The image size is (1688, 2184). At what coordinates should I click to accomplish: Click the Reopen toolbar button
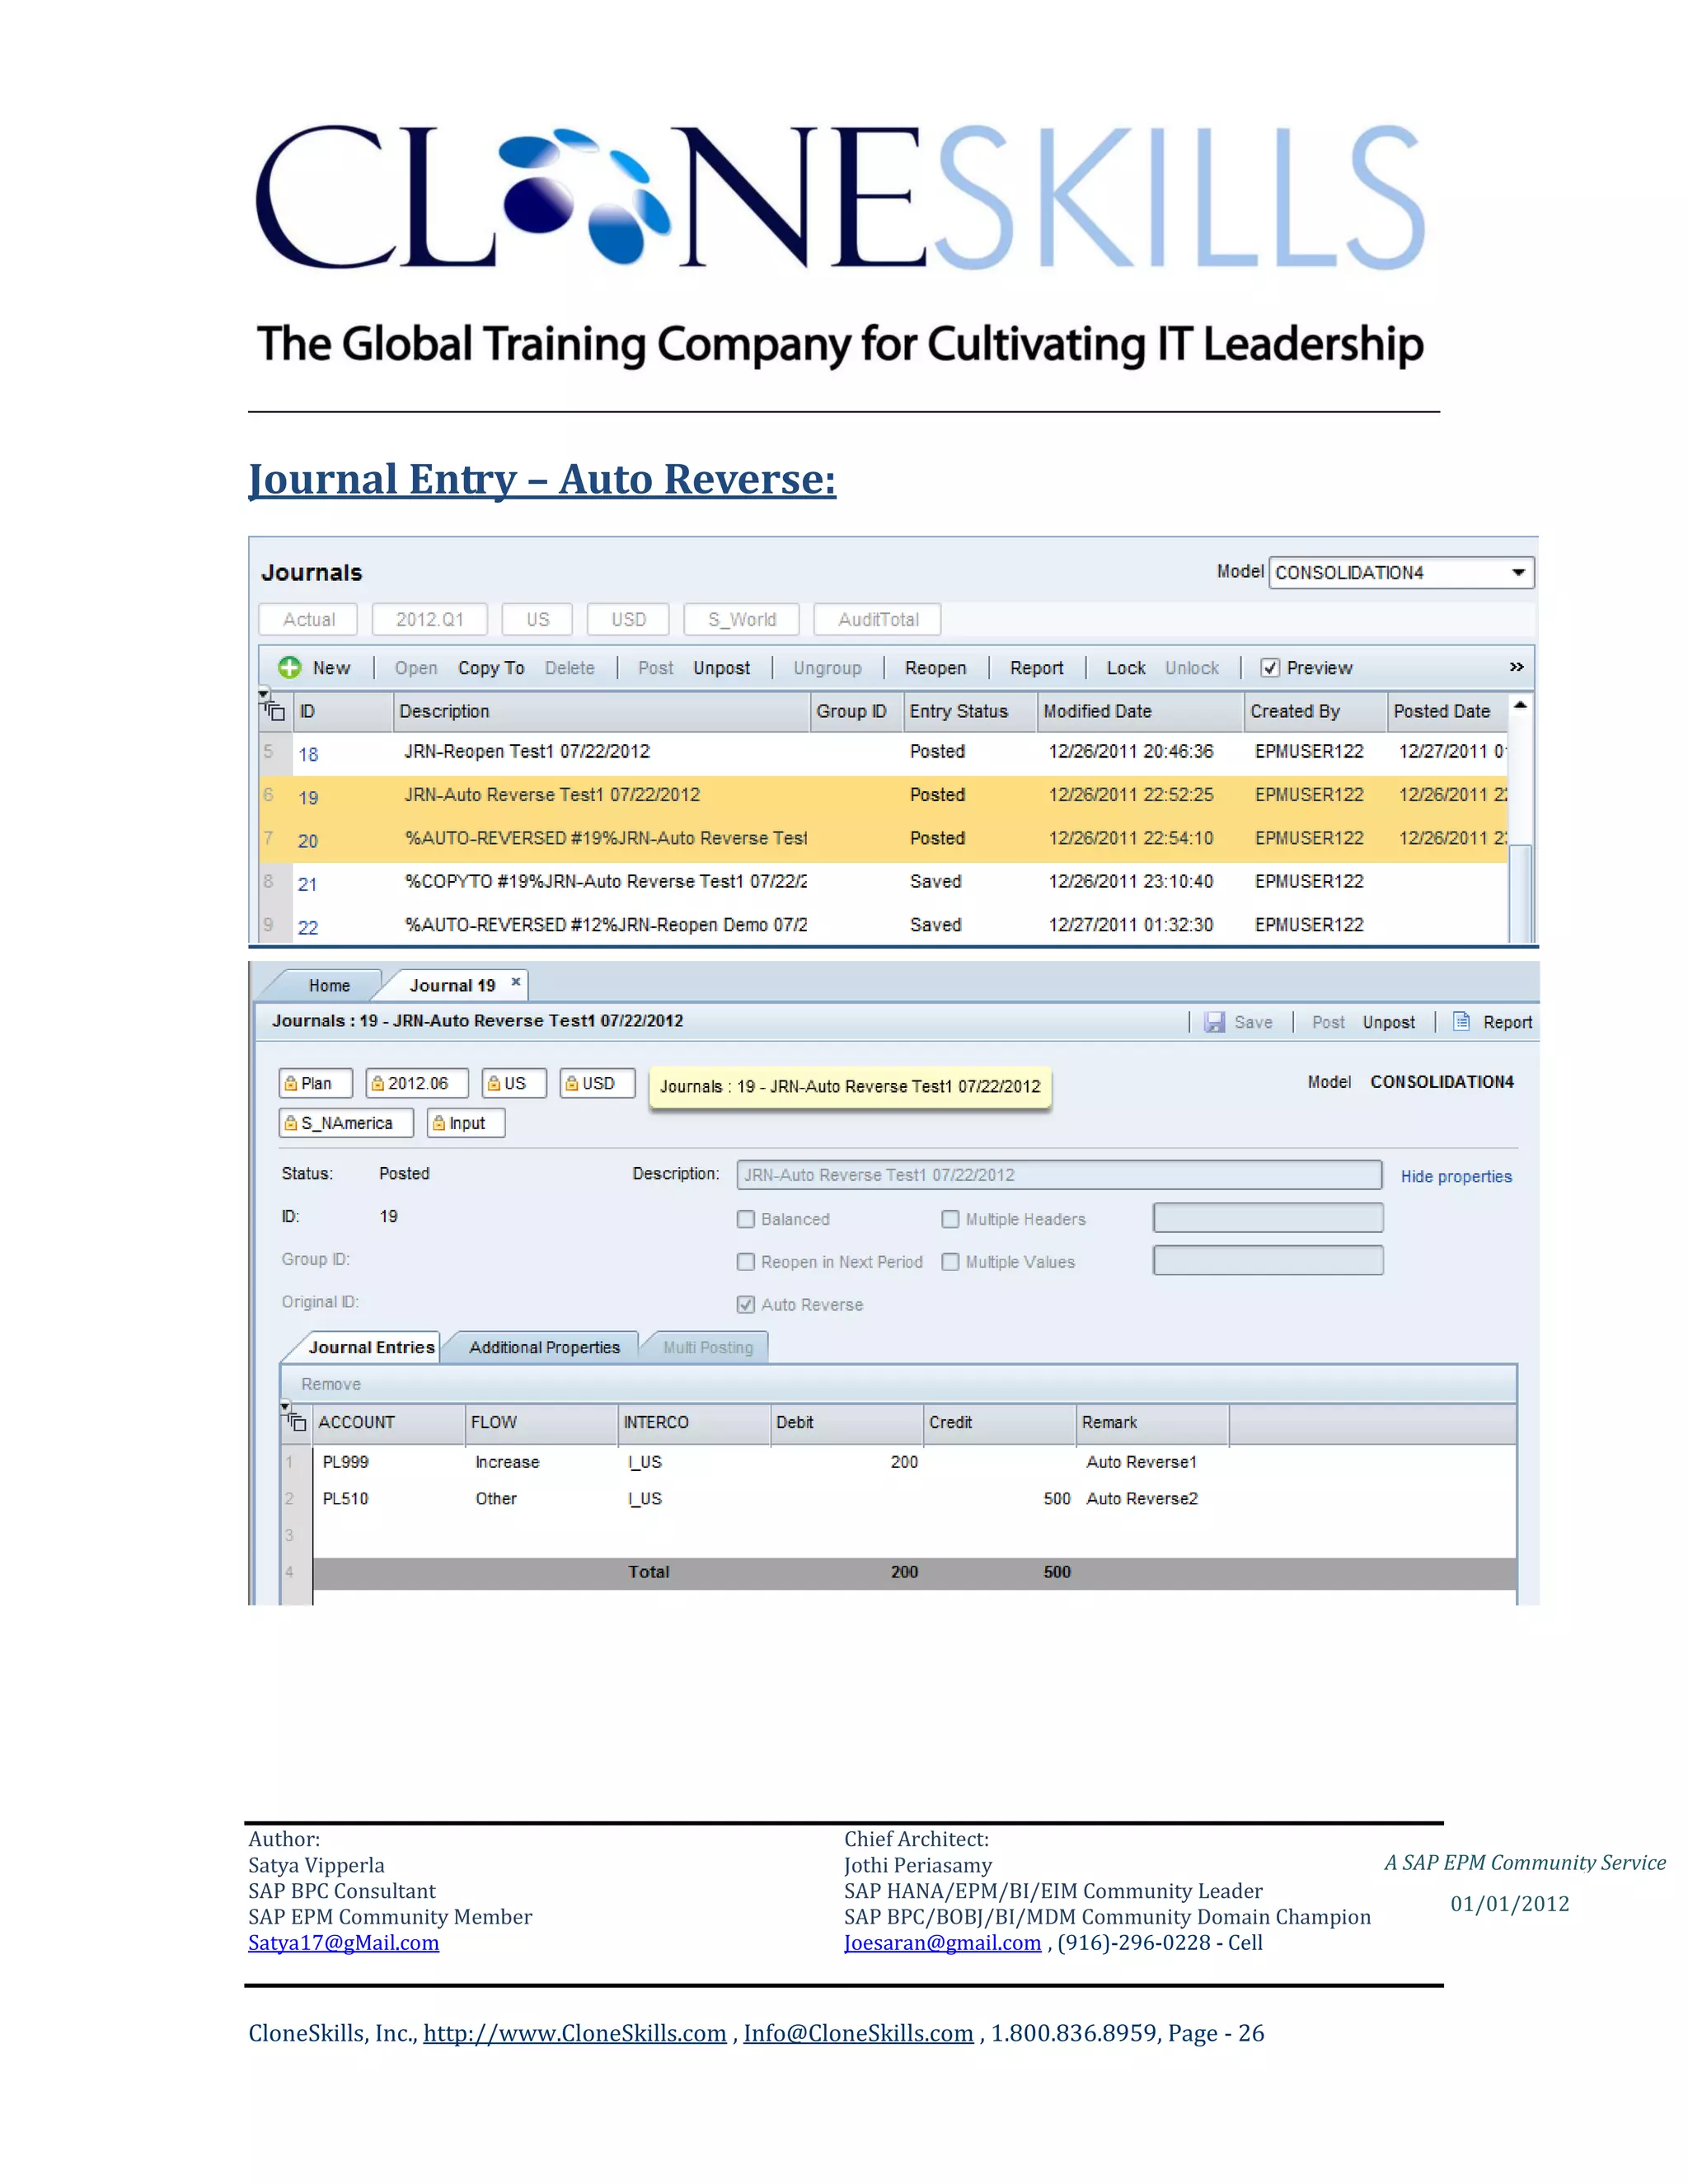pos(935,668)
